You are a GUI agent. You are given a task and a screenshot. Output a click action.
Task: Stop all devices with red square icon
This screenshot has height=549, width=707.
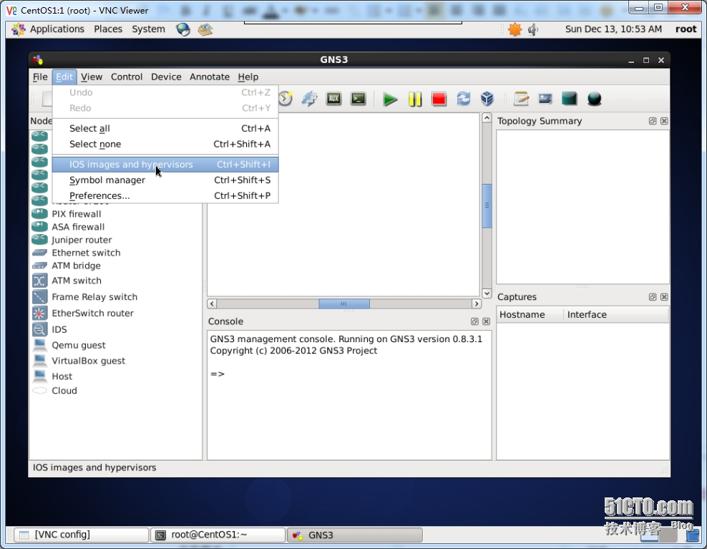coord(439,99)
